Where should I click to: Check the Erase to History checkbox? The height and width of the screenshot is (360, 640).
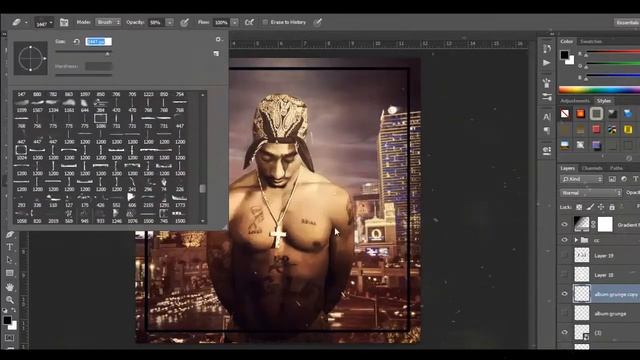pyautogui.click(x=265, y=22)
